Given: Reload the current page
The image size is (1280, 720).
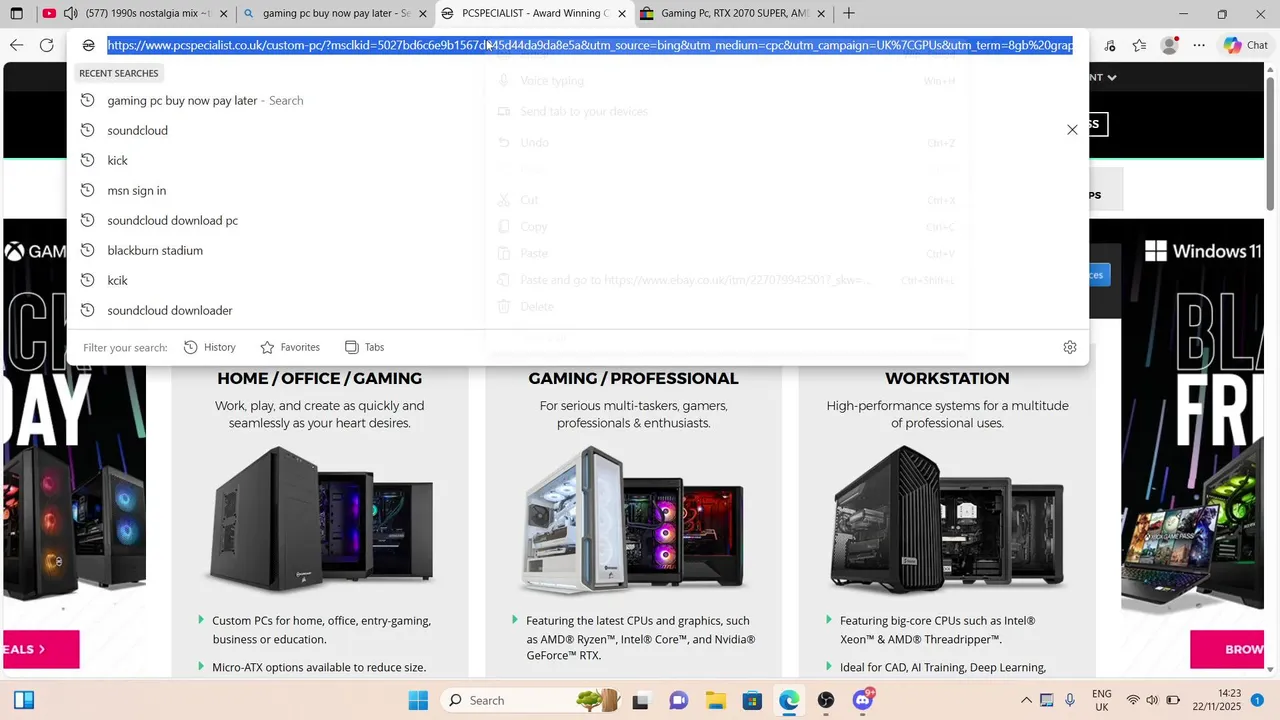Looking at the screenshot, I should coord(47,45).
